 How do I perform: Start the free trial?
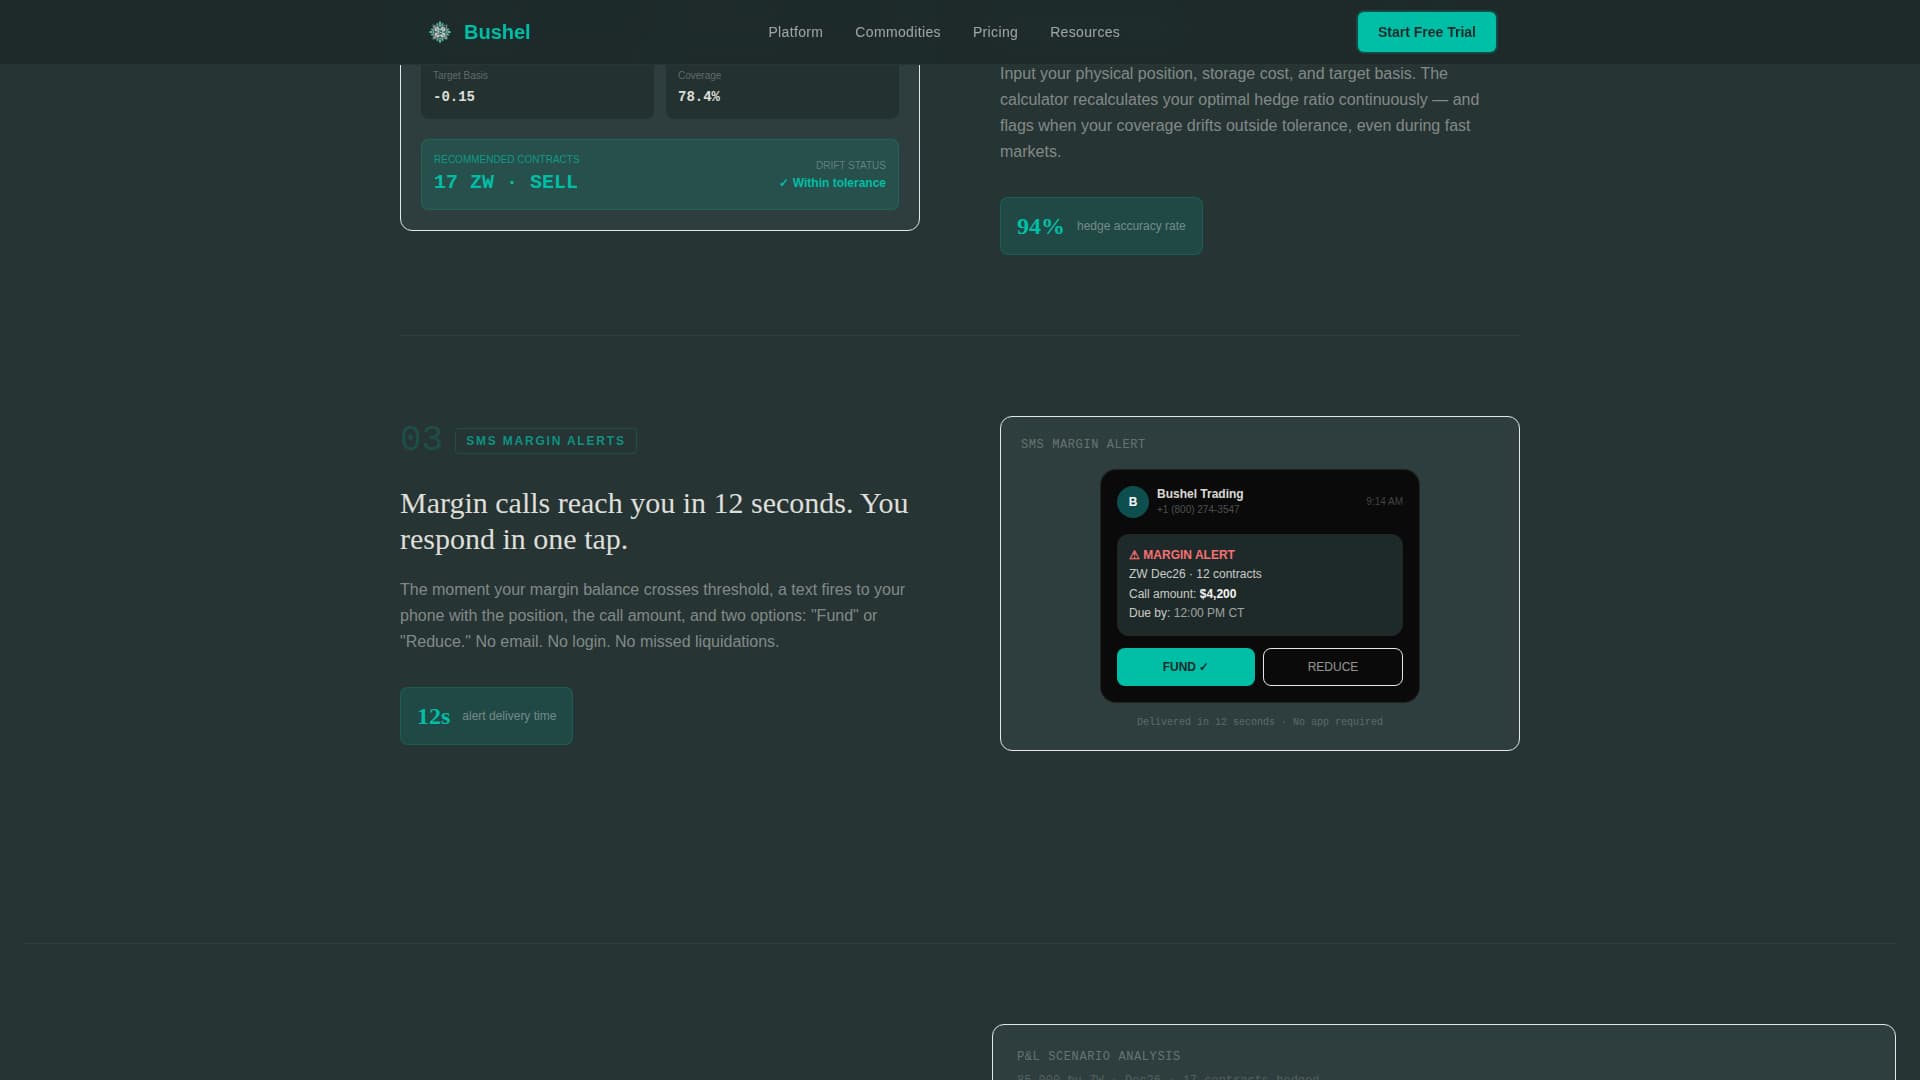pyautogui.click(x=1426, y=32)
